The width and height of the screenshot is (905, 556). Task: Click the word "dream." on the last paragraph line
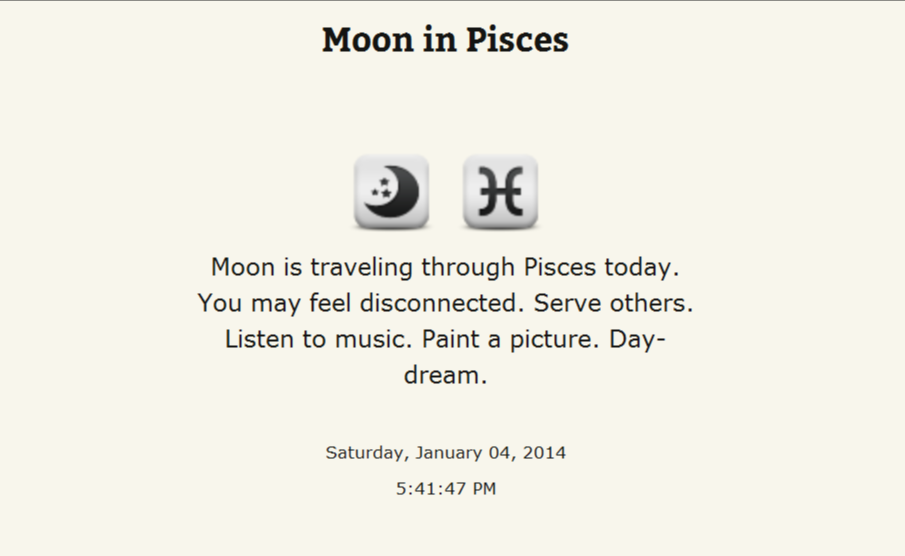click(x=446, y=375)
